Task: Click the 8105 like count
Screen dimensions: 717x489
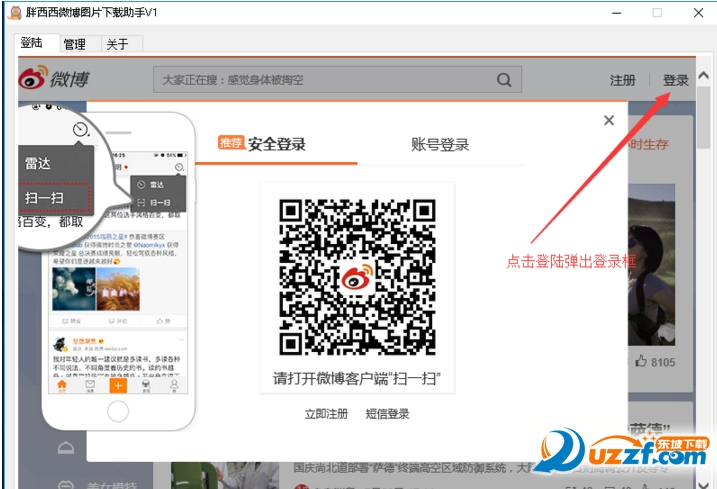Action: [x=663, y=362]
